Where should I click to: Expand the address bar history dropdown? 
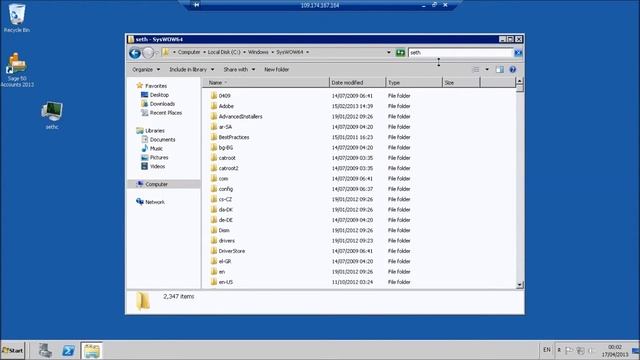389,52
